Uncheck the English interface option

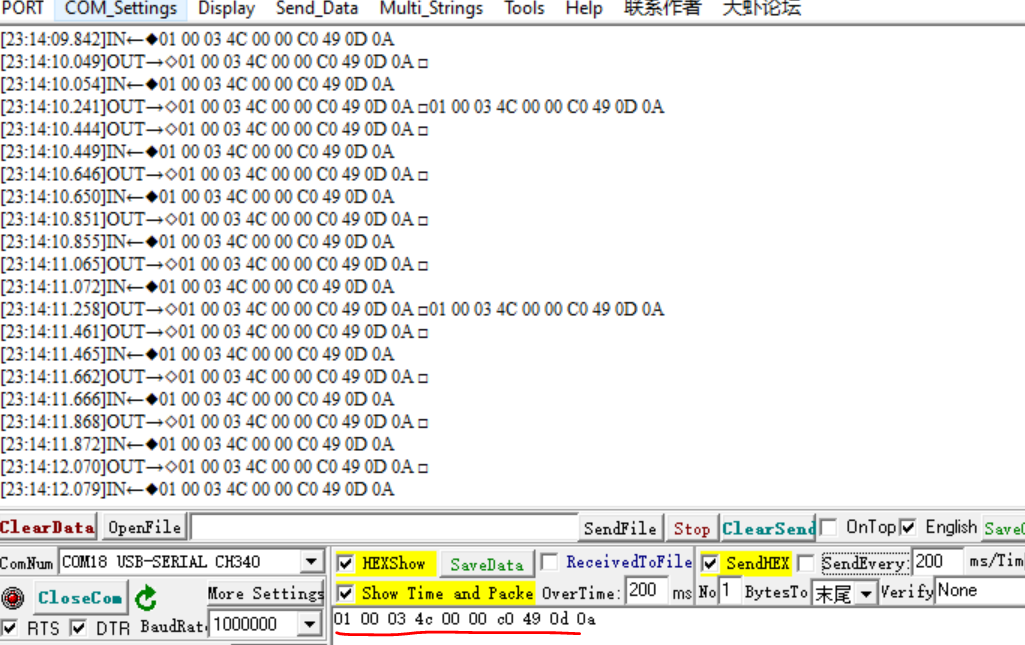click(906, 527)
